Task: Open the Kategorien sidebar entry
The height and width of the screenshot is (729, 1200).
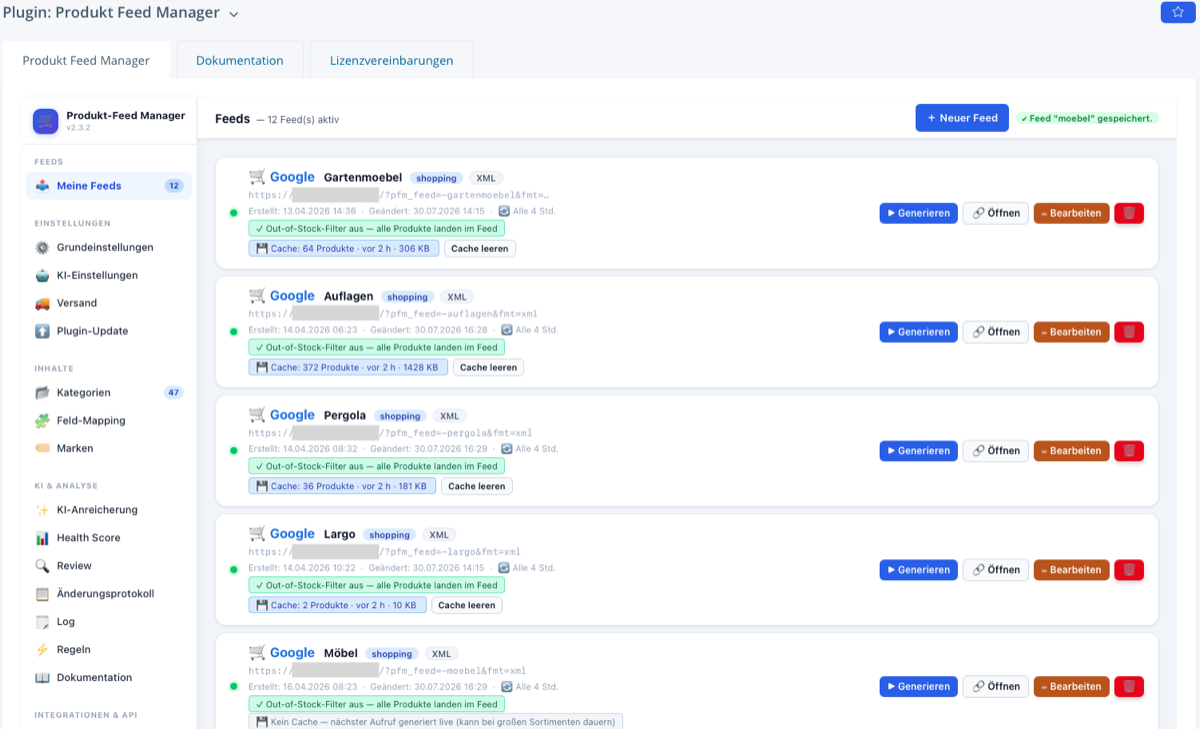Action: [x=109, y=393]
